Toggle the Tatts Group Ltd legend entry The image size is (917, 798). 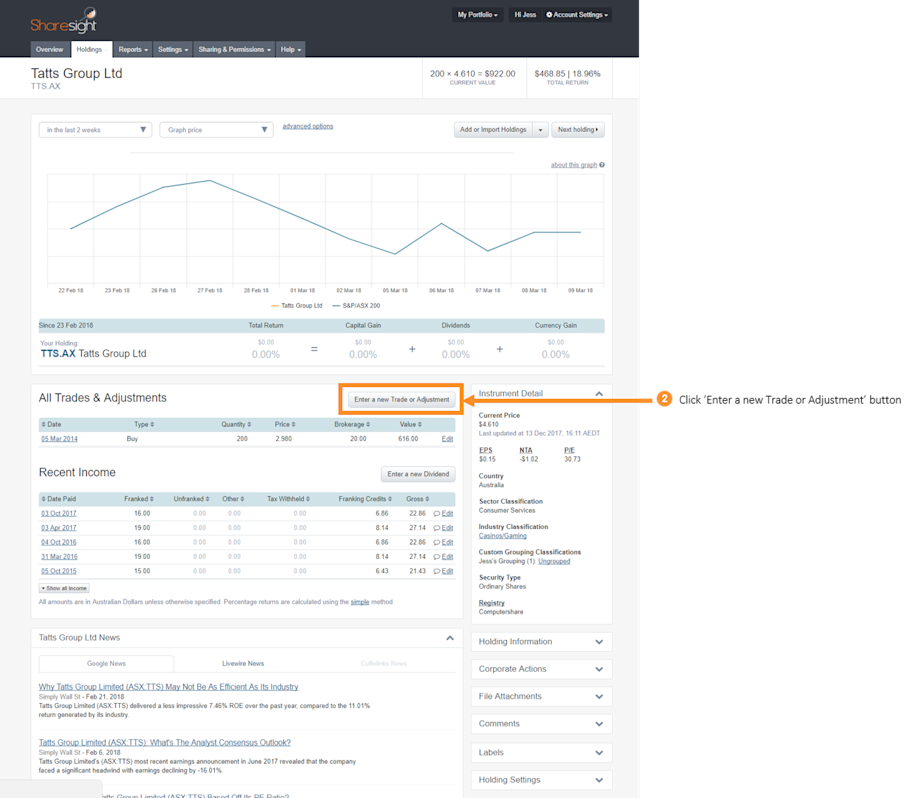(297, 306)
